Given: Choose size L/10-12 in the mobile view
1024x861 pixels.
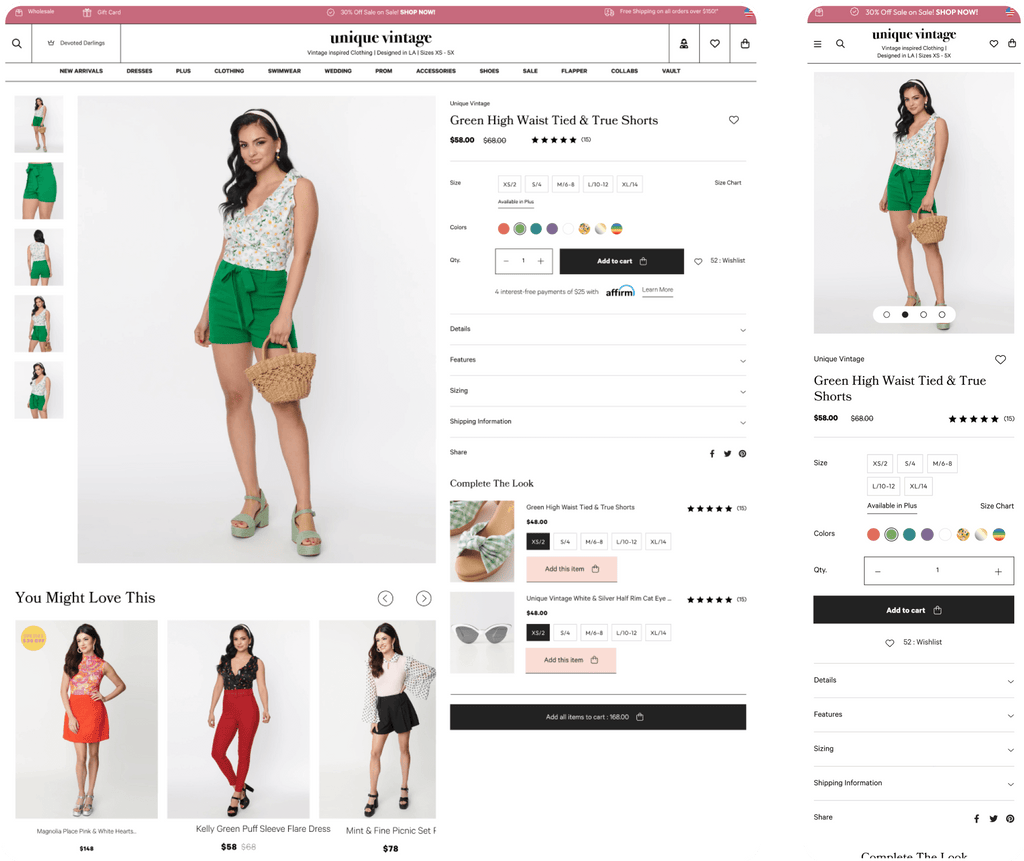Looking at the screenshot, I should point(883,487).
